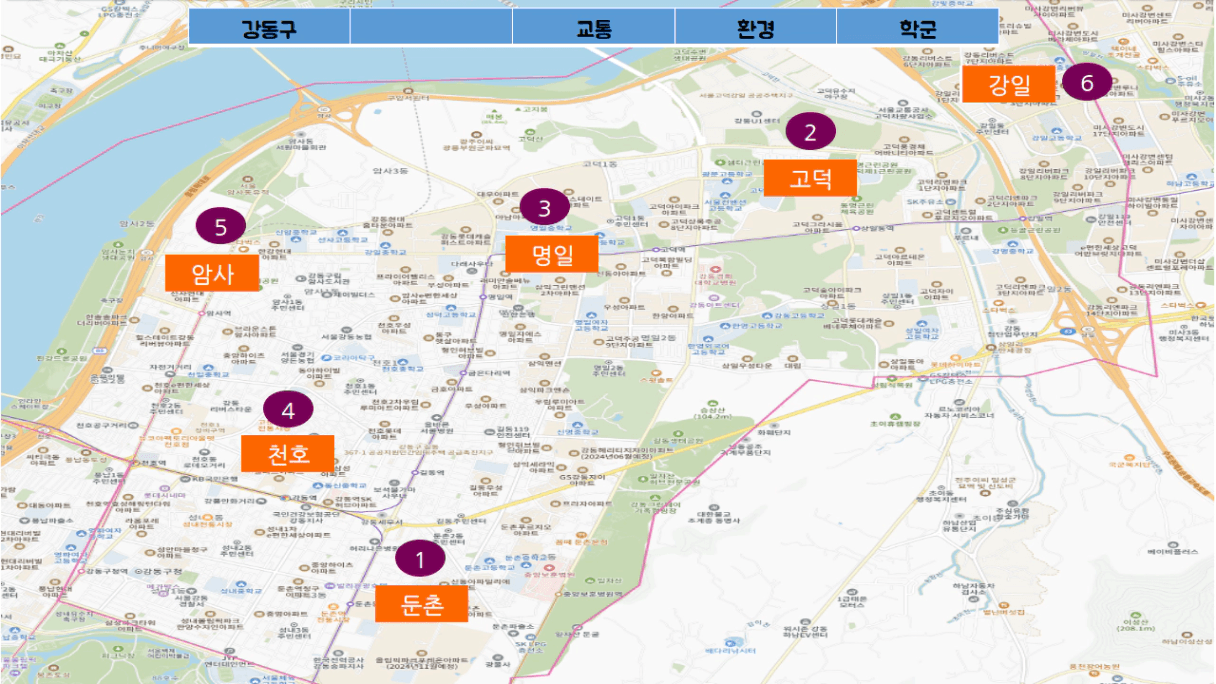Viewport: 1216px width, 684px height.
Task: Click the SK주유소 gas station label
Action: click(925, 201)
